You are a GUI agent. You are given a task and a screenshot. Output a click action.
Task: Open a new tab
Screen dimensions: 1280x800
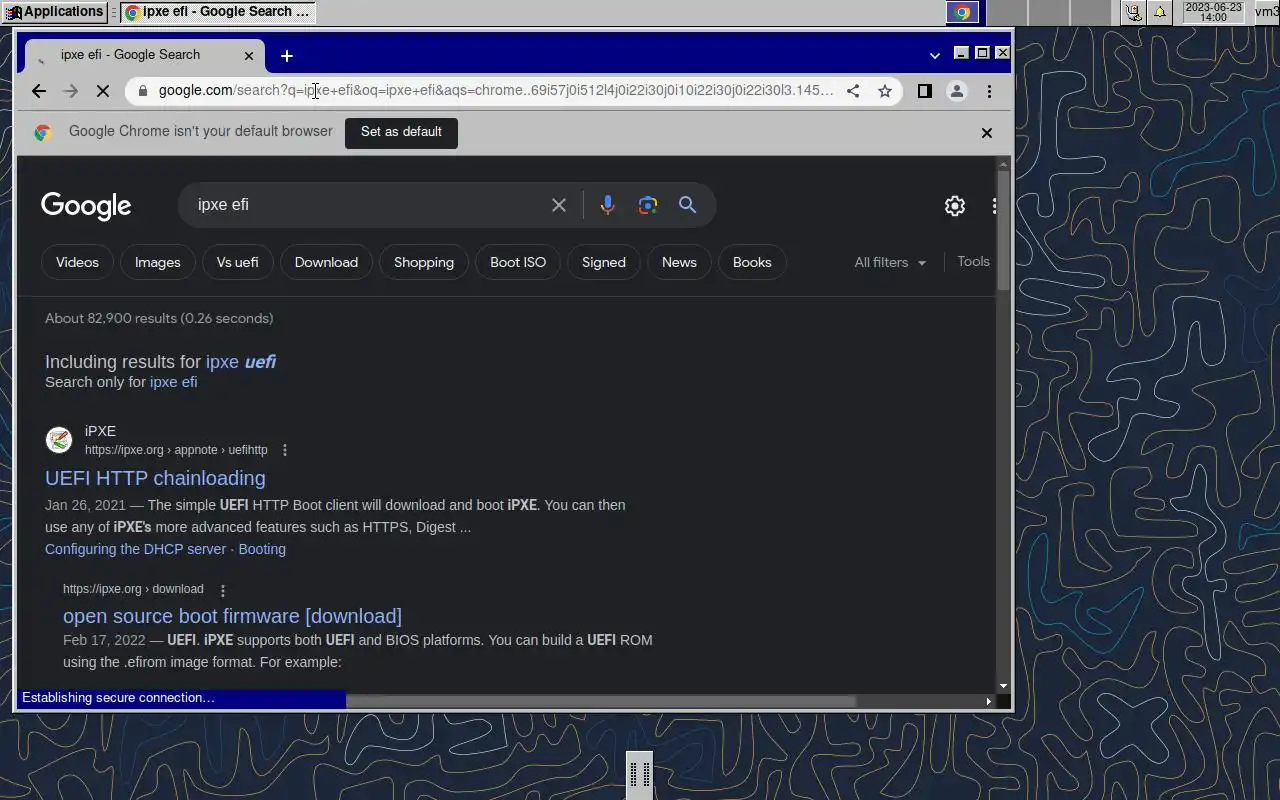pos(287,56)
